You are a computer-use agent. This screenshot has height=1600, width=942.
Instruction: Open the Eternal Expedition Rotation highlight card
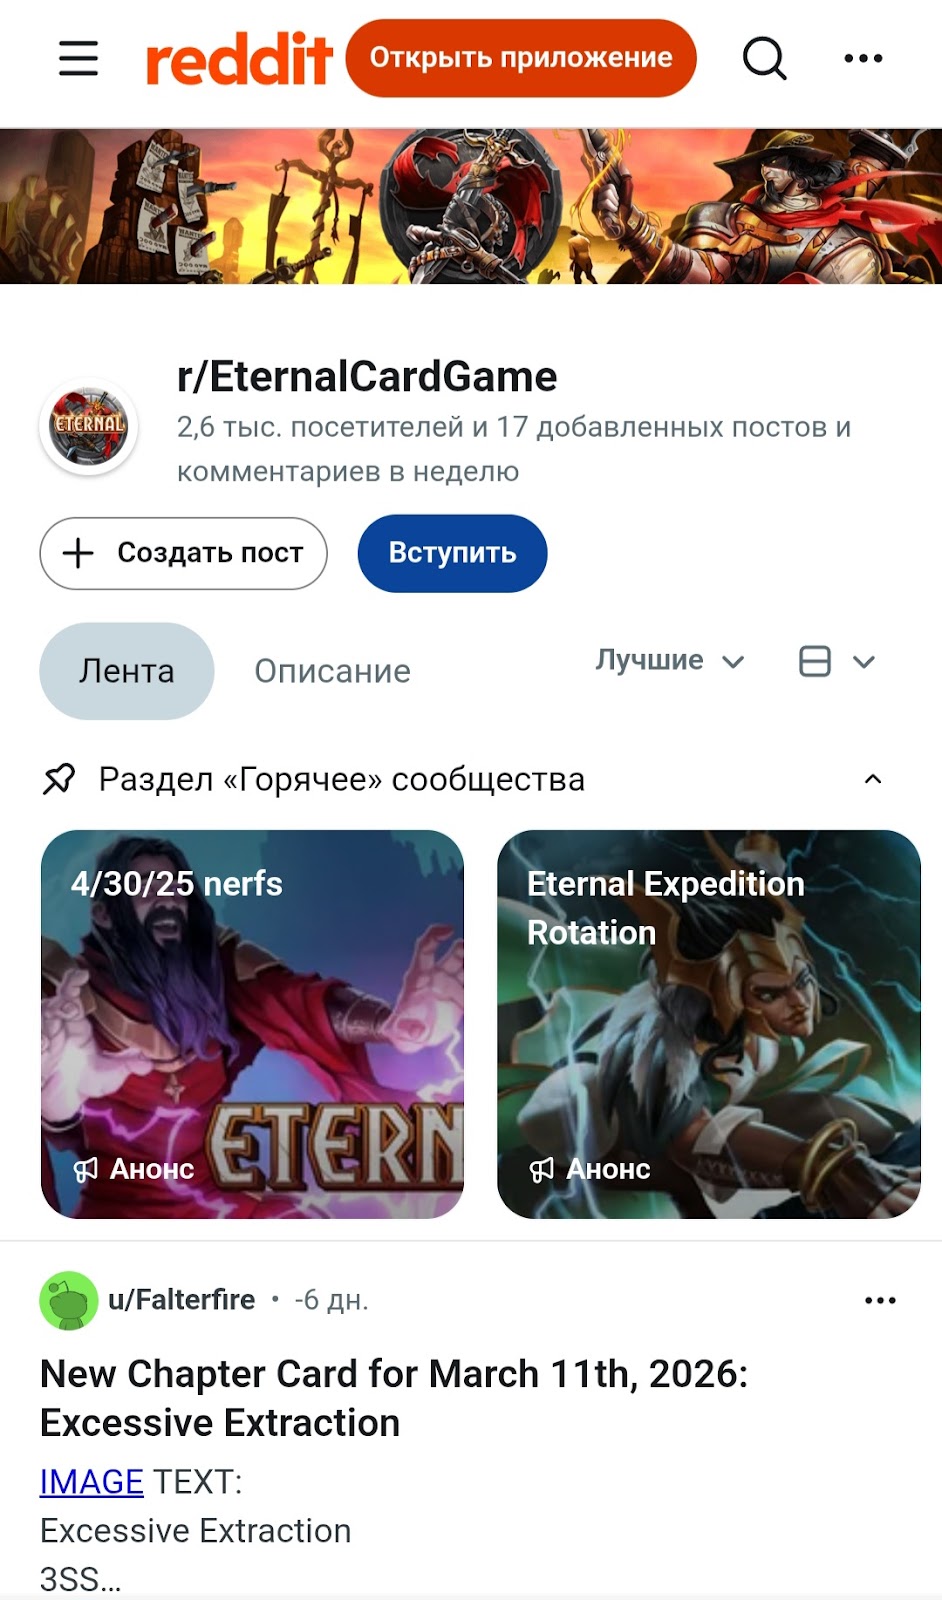709,1024
